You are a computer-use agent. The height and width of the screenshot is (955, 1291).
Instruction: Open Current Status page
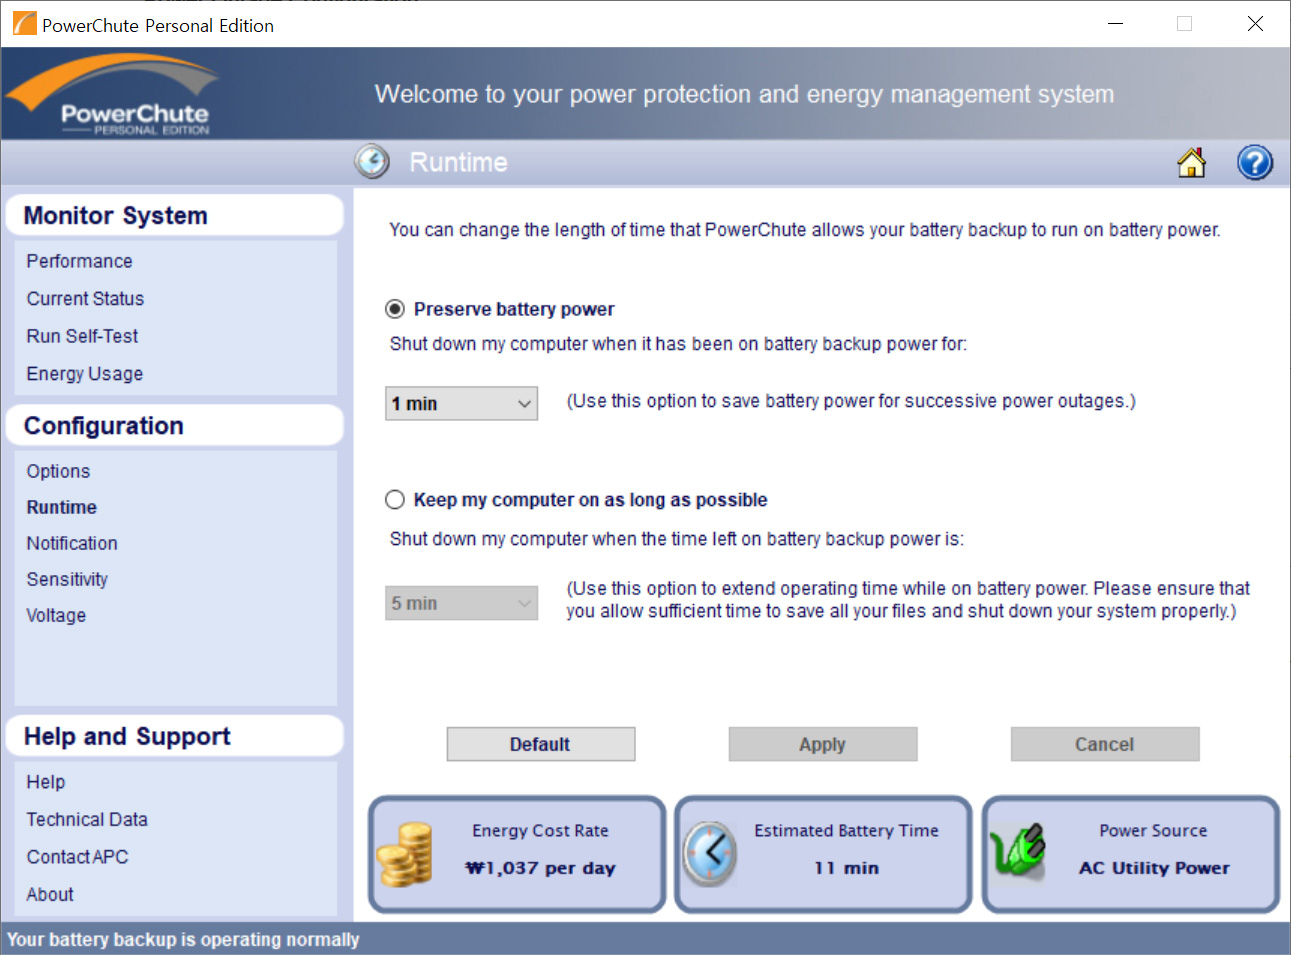pos(85,299)
